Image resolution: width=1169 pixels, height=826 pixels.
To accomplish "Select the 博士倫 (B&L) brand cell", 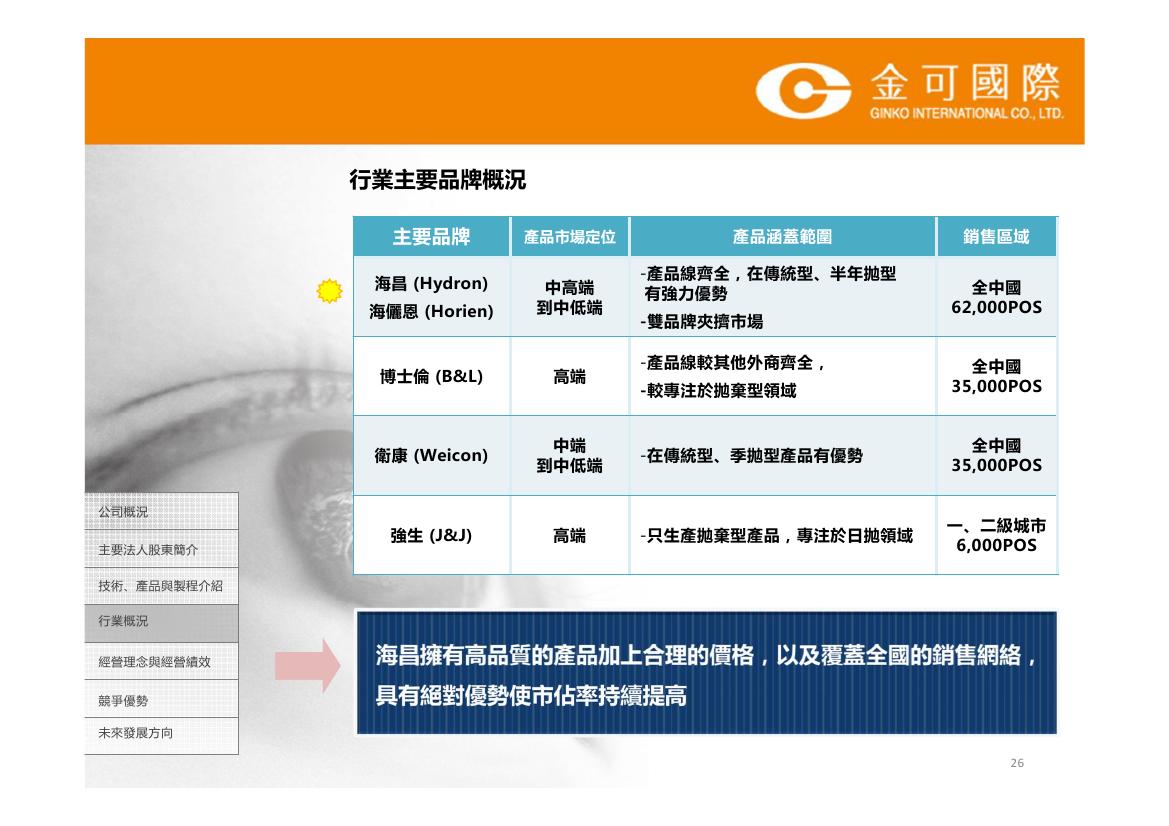I will (431, 376).
